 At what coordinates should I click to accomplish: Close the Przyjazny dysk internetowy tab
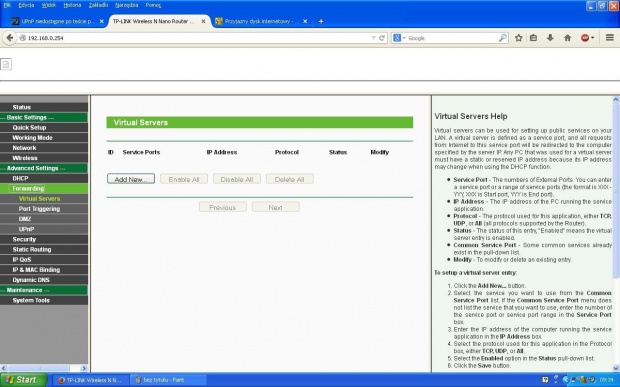305,21
